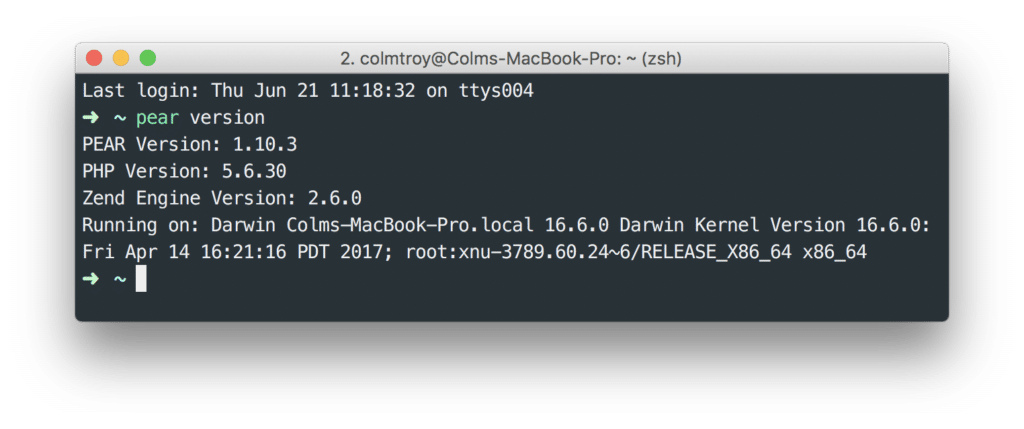Image resolution: width=1024 pixels, height=429 pixels.
Task: Close the terminal window with red button
Action: tap(94, 58)
